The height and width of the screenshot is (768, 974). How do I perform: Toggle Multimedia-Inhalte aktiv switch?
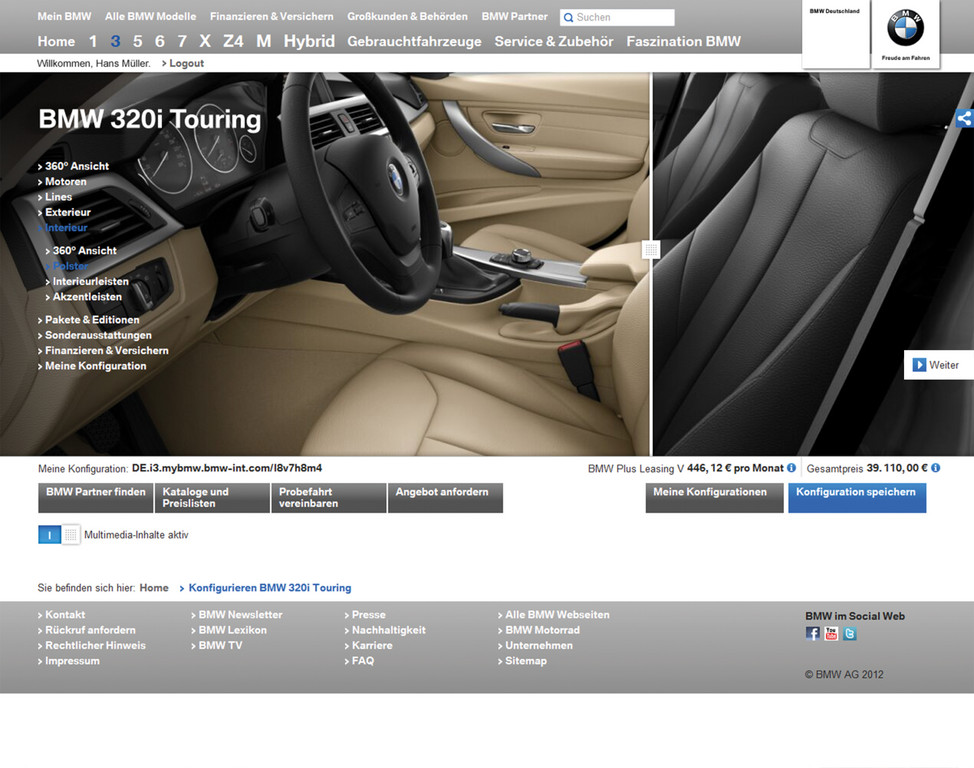pyautogui.click(x=59, y=534)
